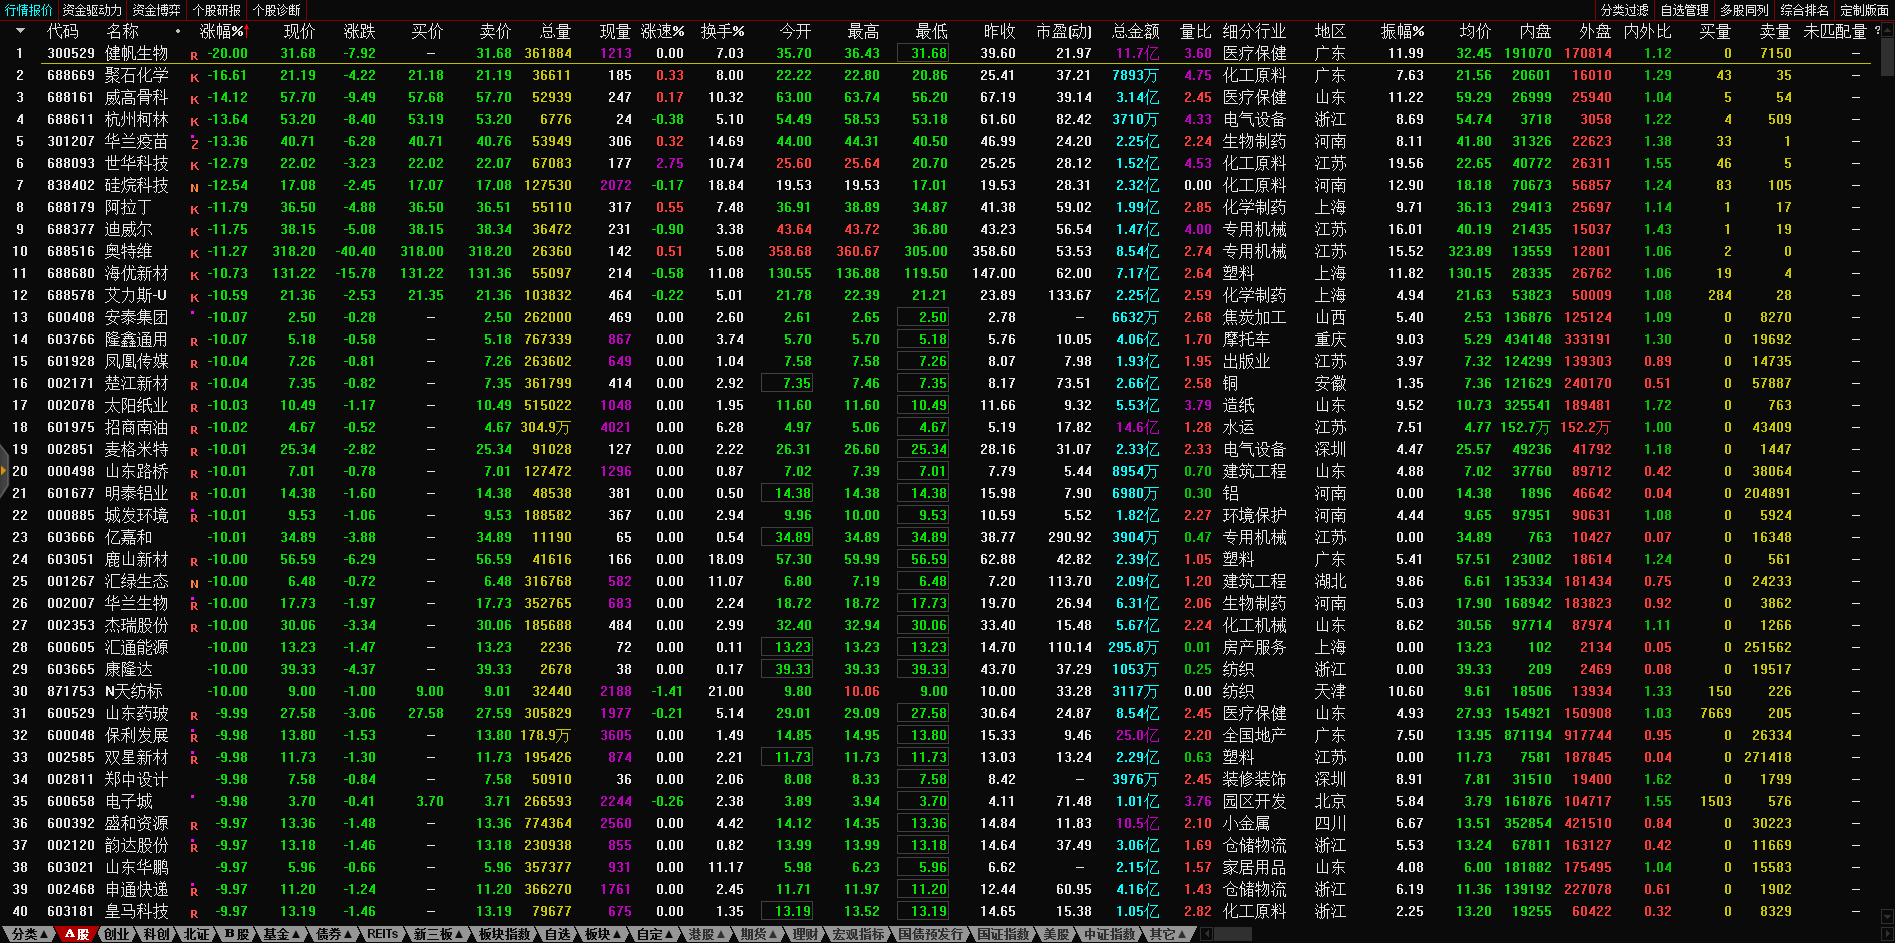Screen dimensions: 1895x943
Task: Expand the 分类 tab menu
Action: coord(30,934)
